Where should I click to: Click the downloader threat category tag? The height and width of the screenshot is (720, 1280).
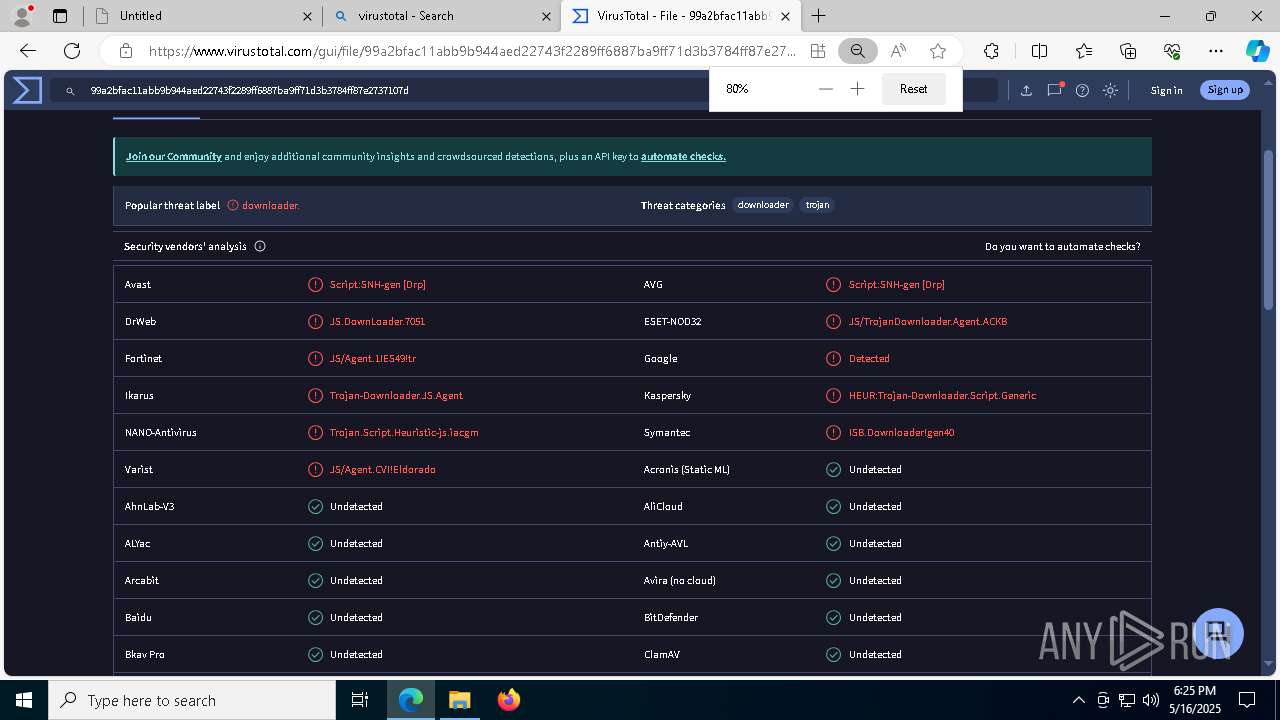(763, 205)
